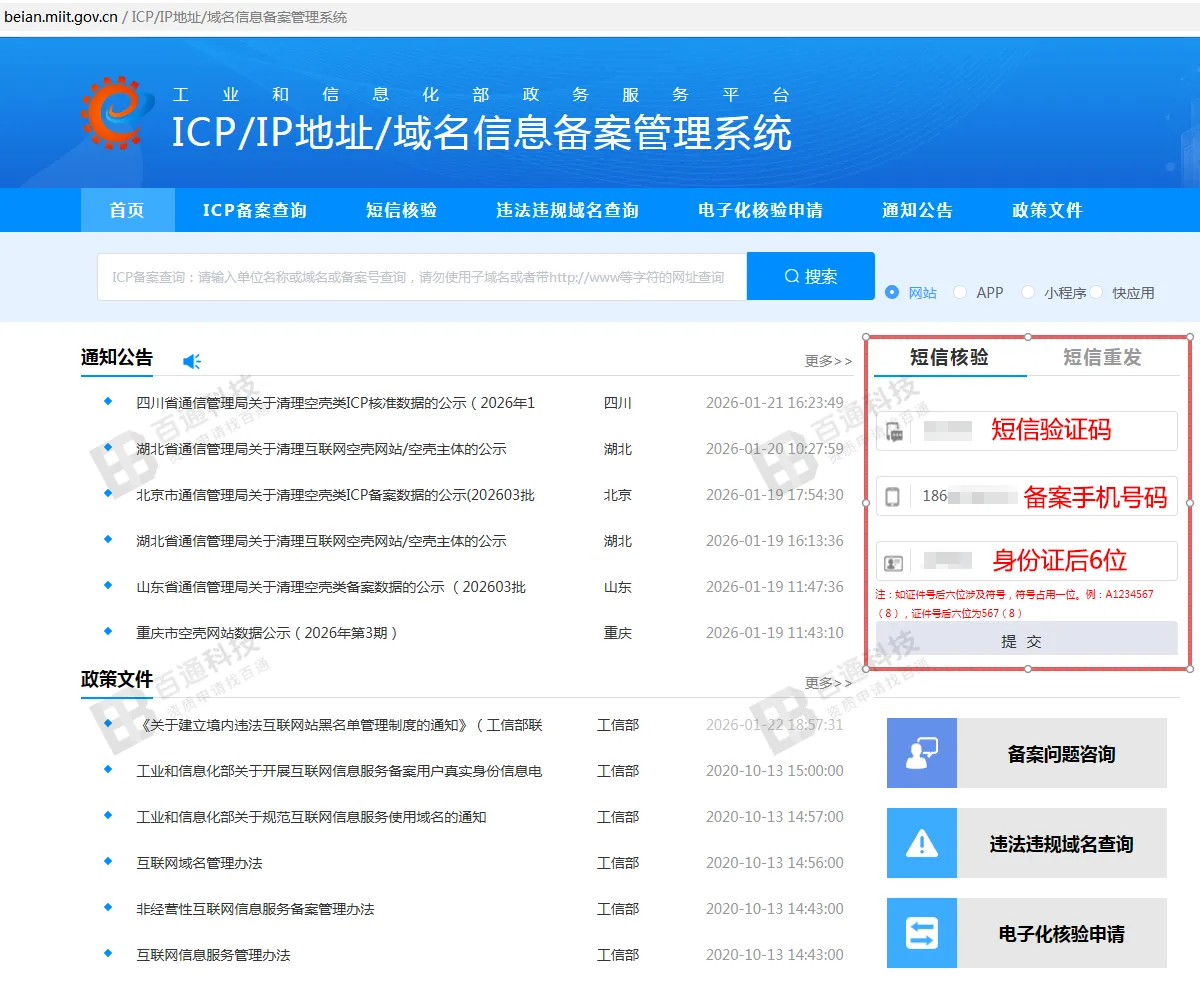
Task: Click the ICP备案查询 search input box
Action: click(x=420, y=275)
